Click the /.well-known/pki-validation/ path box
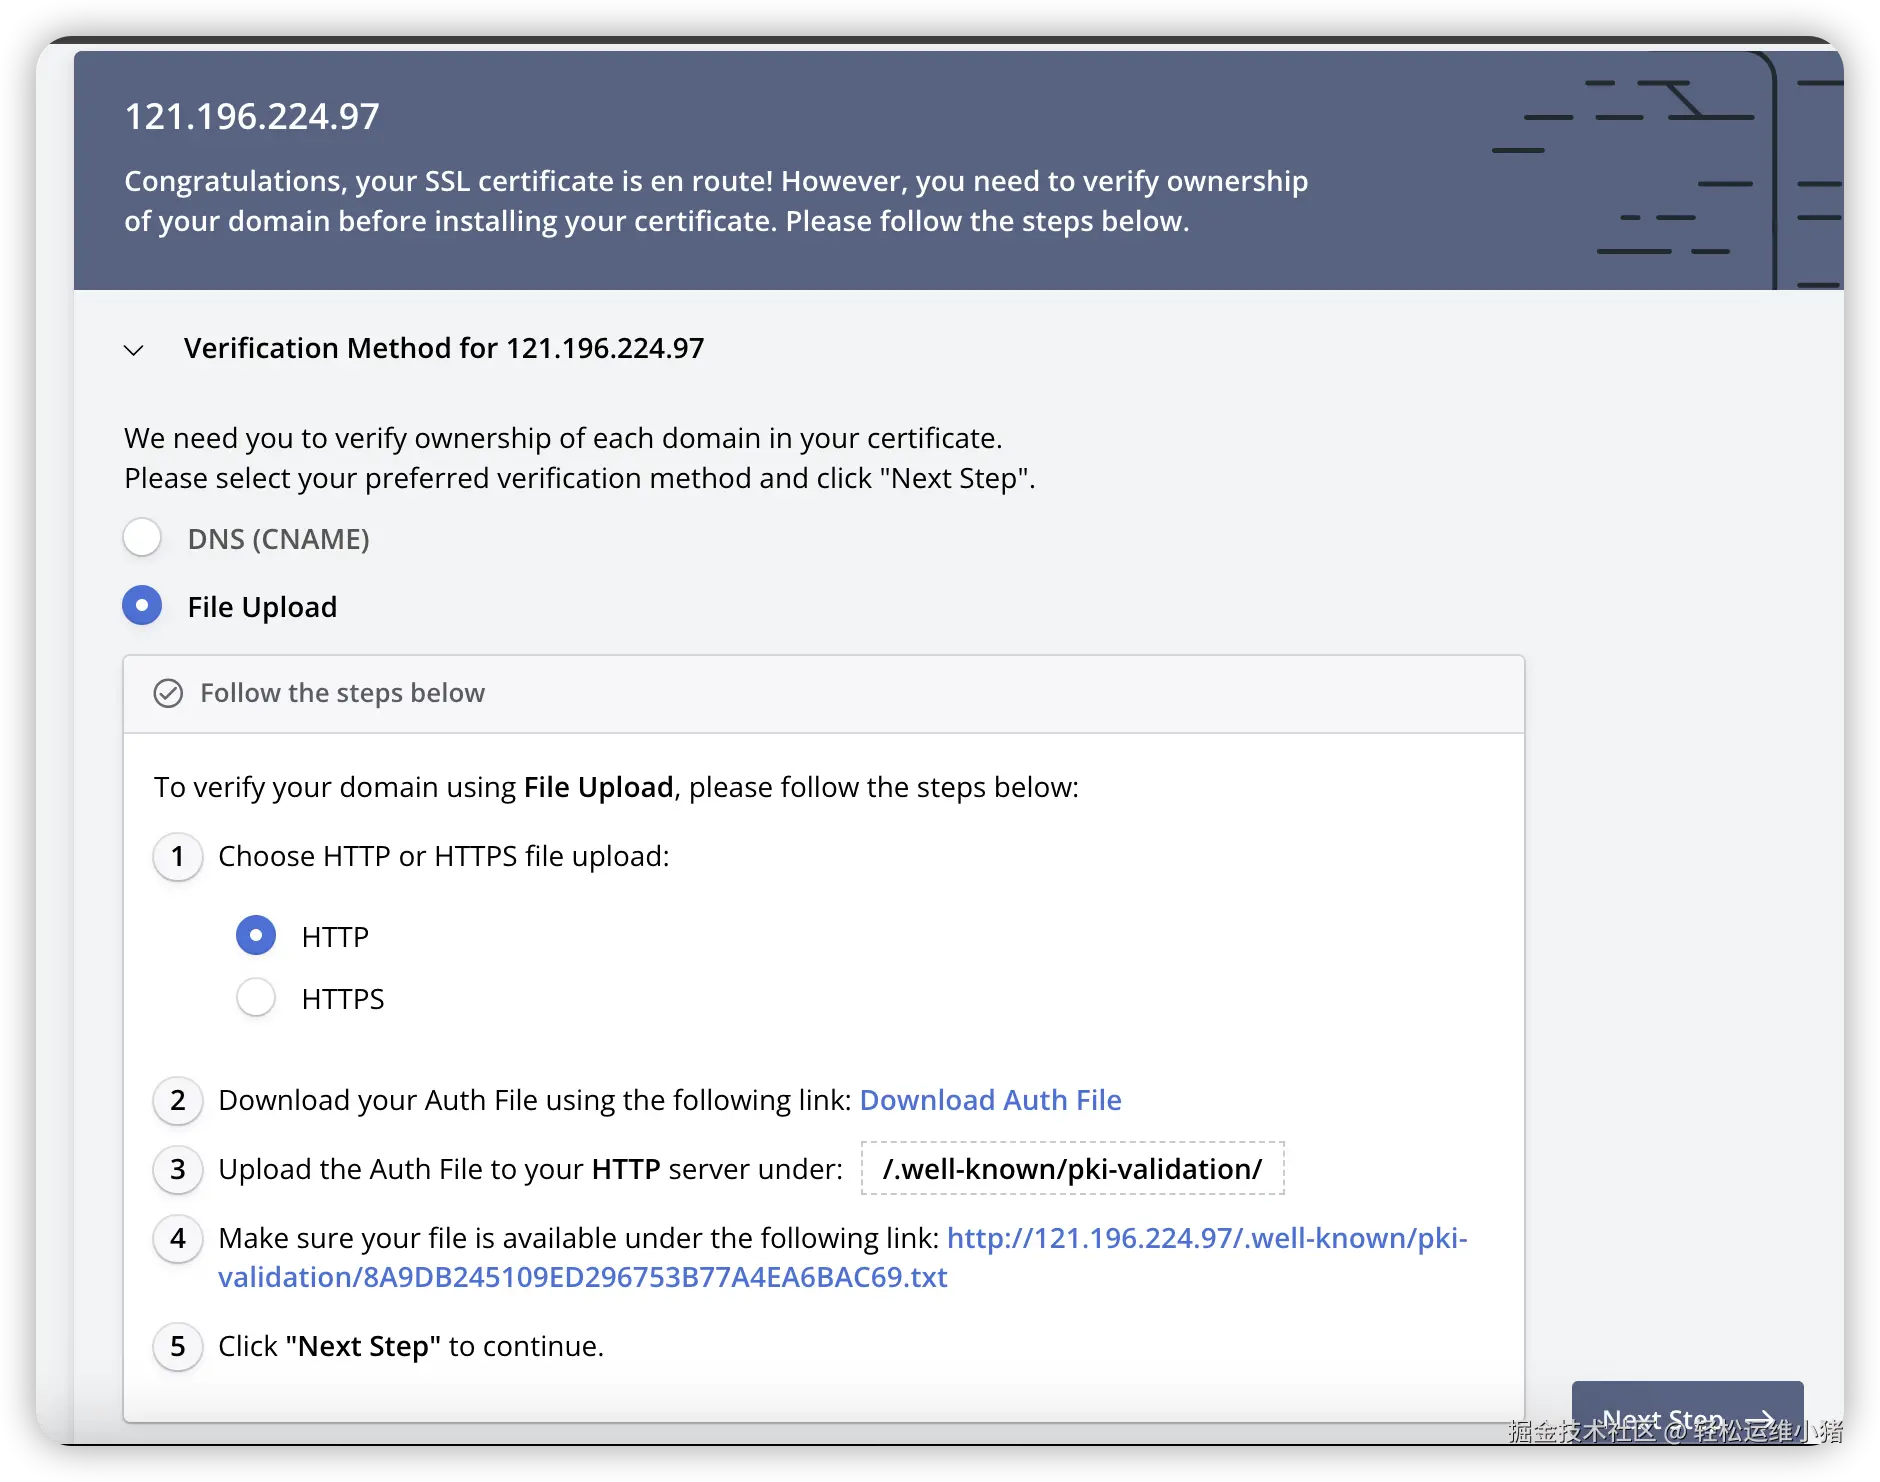This screenshot has width=1880, height=1482. 1072,1169
